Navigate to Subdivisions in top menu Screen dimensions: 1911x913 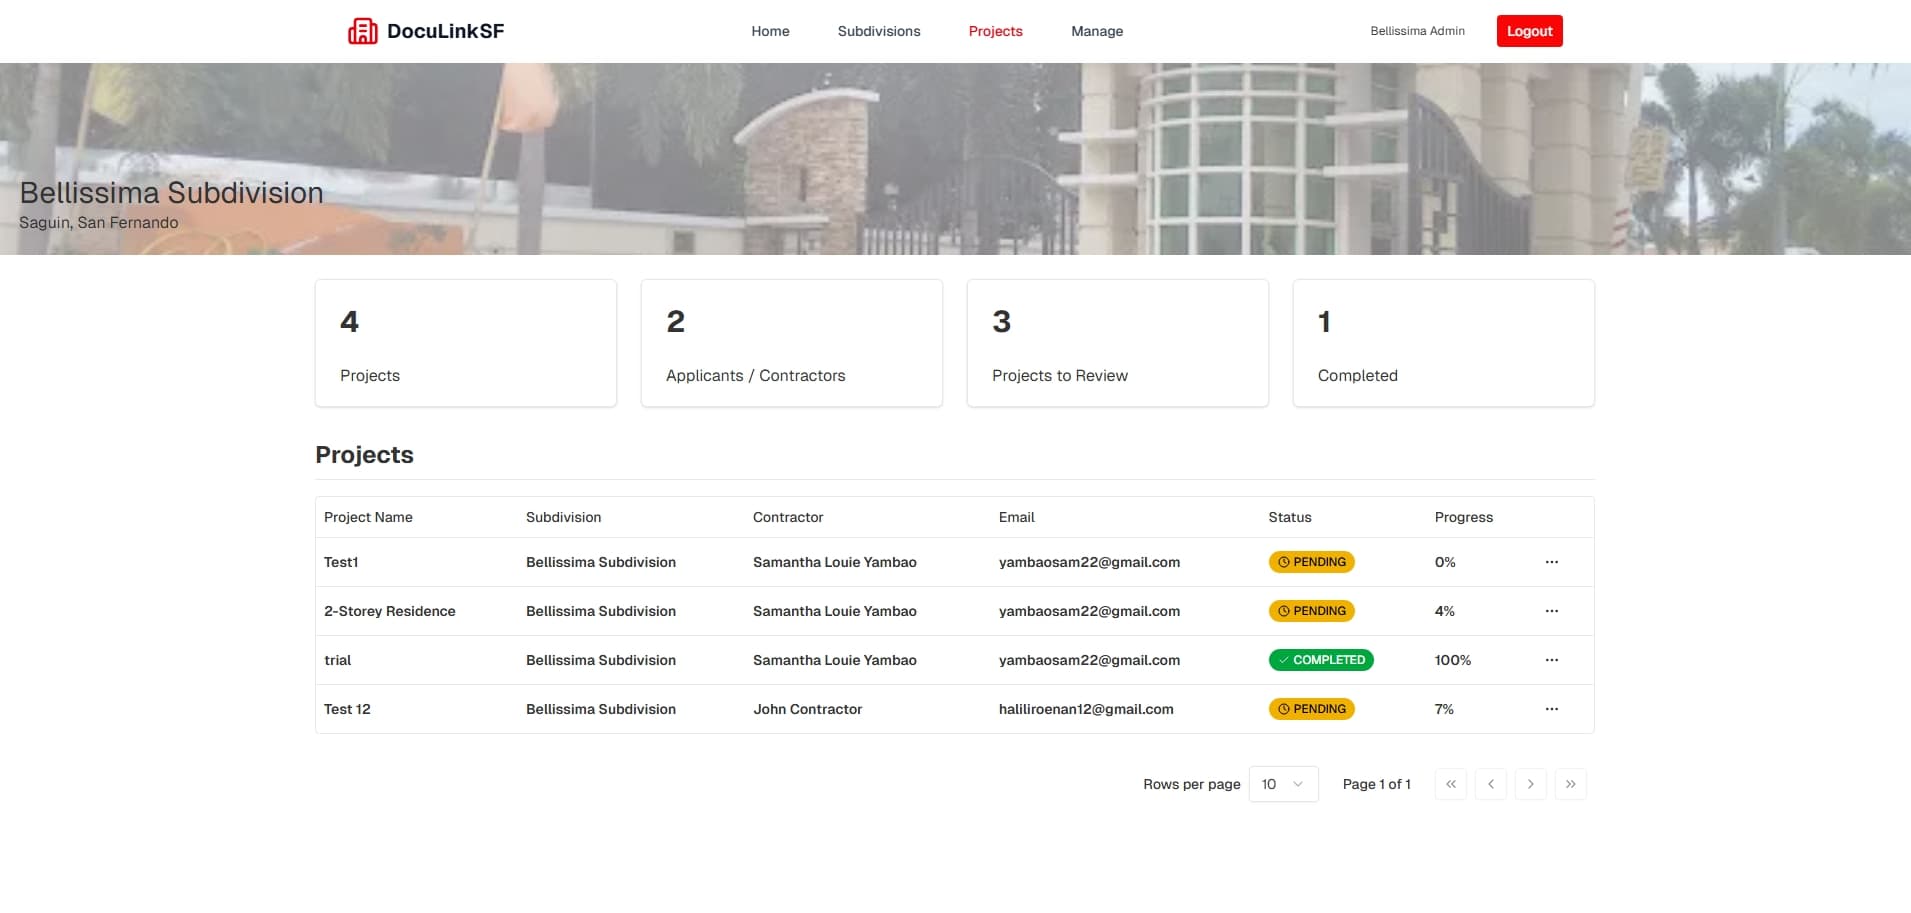pos(878,31)
